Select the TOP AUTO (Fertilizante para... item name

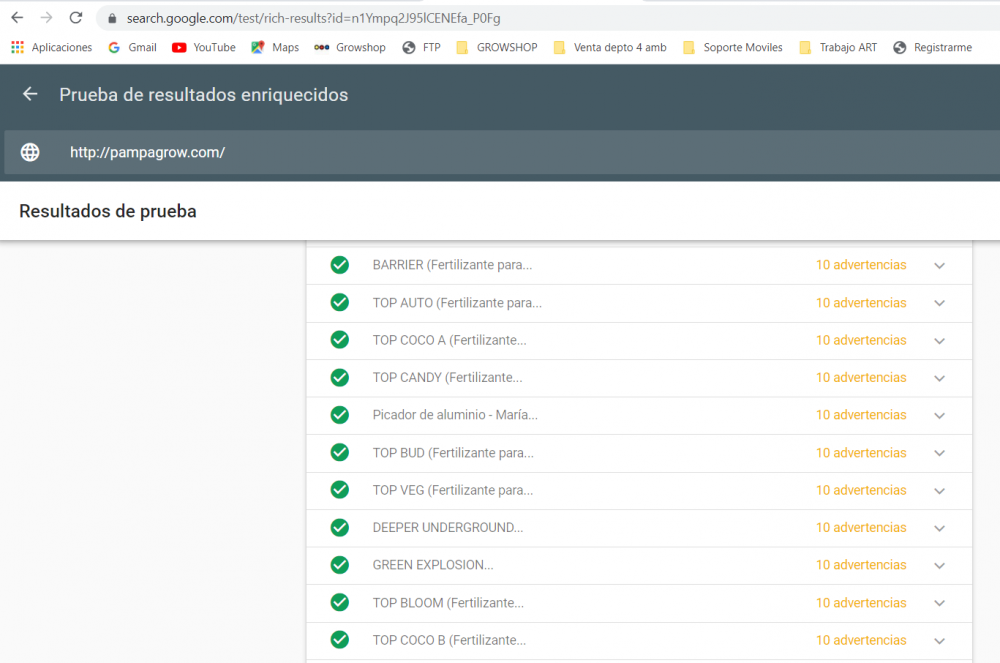457,302
